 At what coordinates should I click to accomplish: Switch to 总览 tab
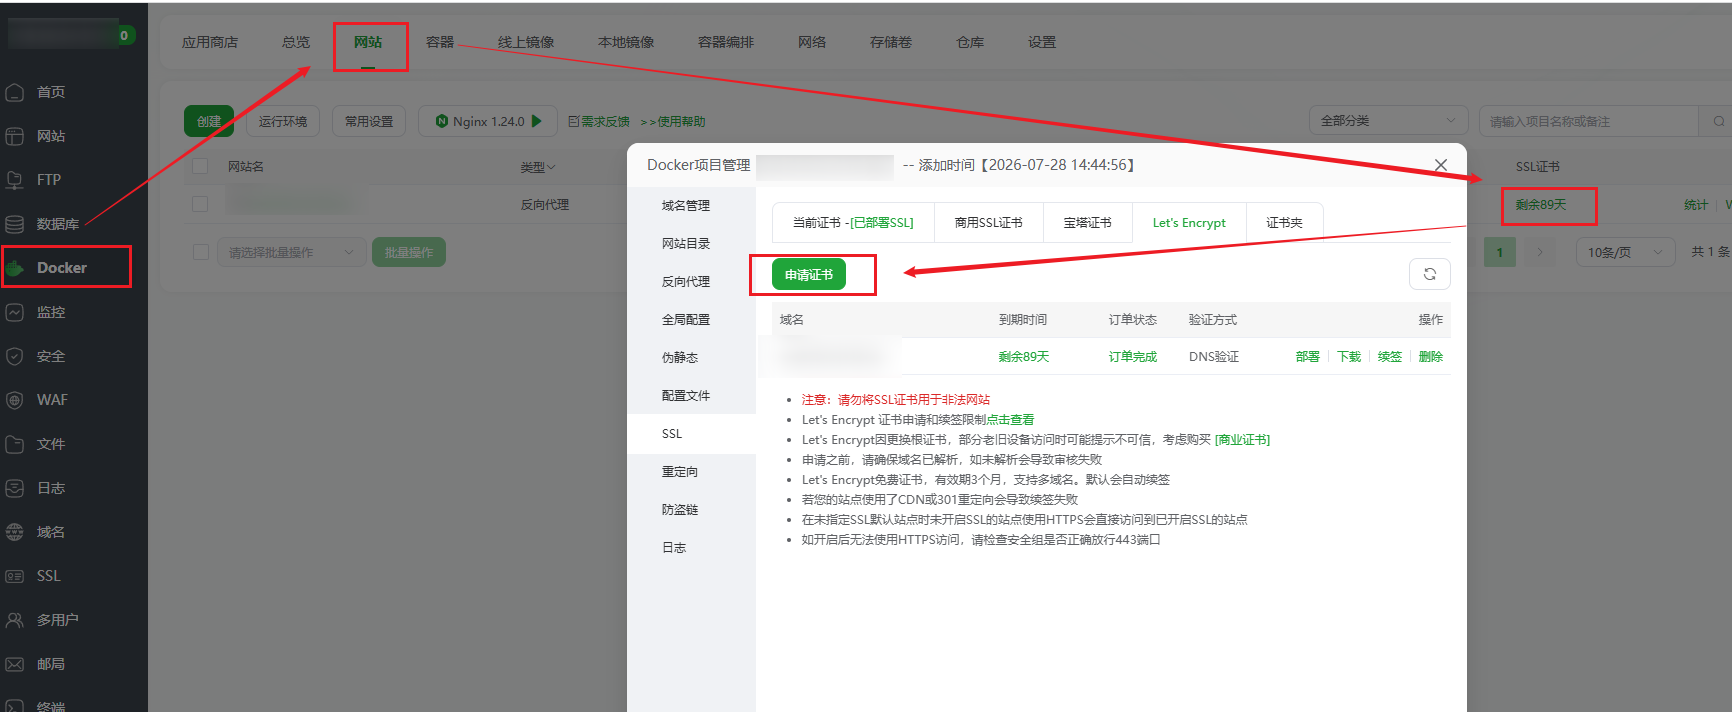click(x=296, y=42)
